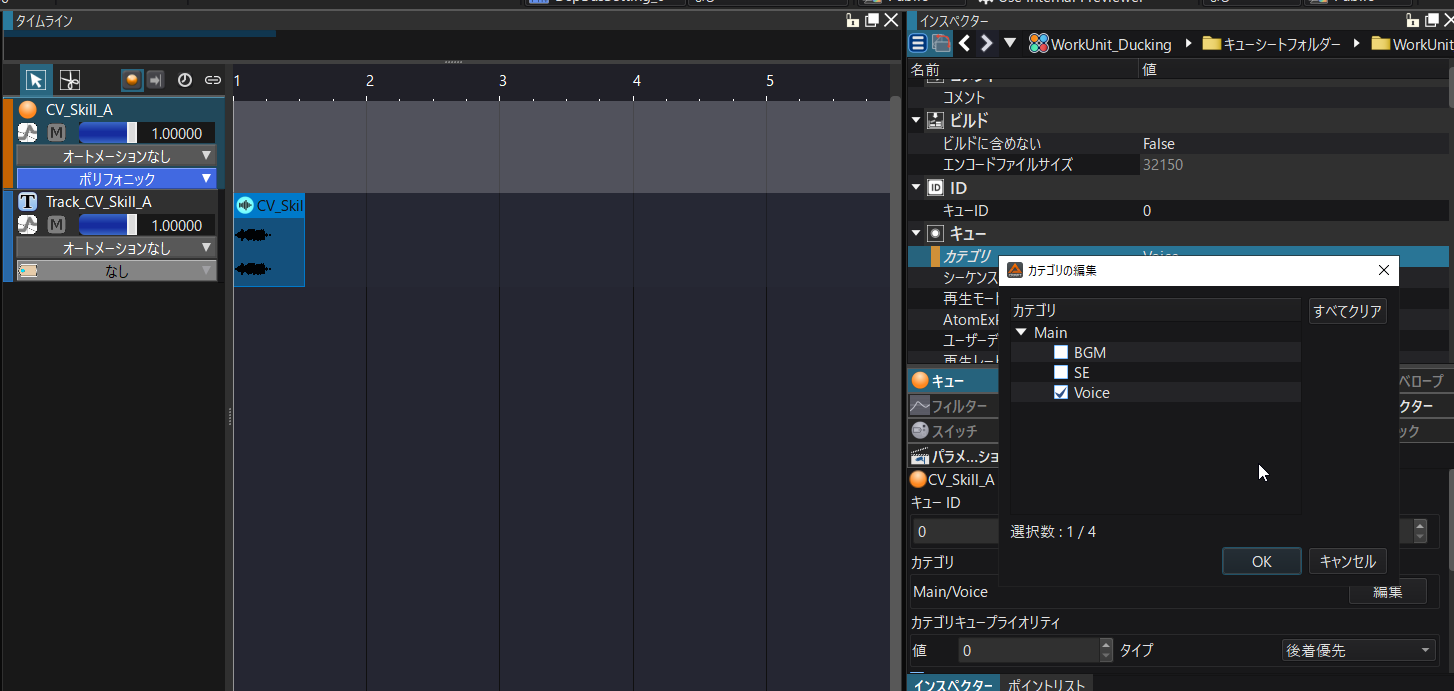Click the キューシートフォルダー folder breadcrumb
The image size is (1454, 691).
click(x=1271, y=44)
